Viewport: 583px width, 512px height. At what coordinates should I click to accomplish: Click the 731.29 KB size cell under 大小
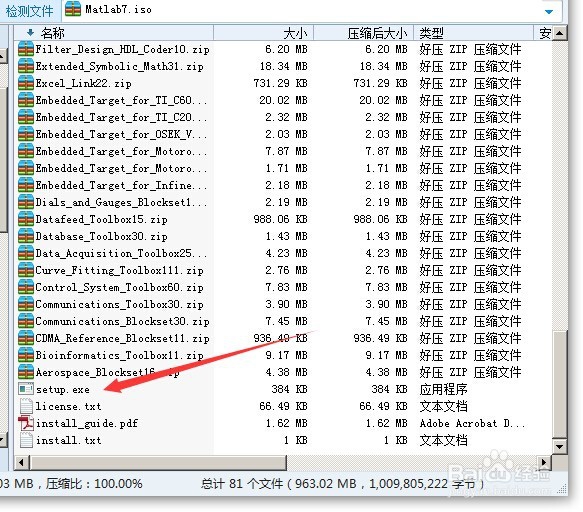pos(280,83)
